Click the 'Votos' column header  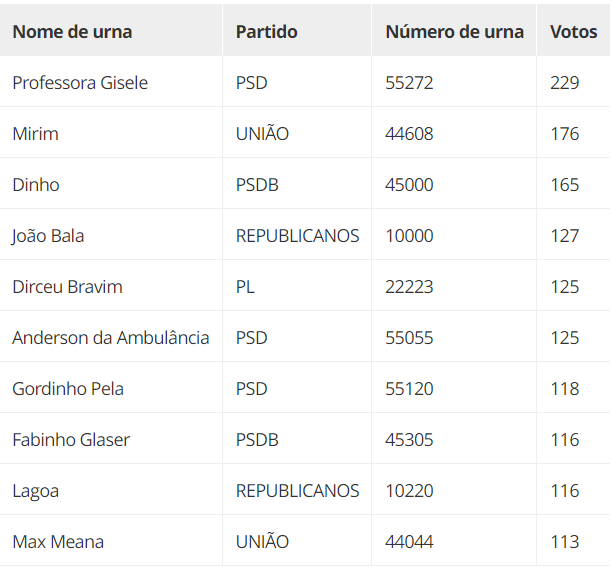point(574,31)
